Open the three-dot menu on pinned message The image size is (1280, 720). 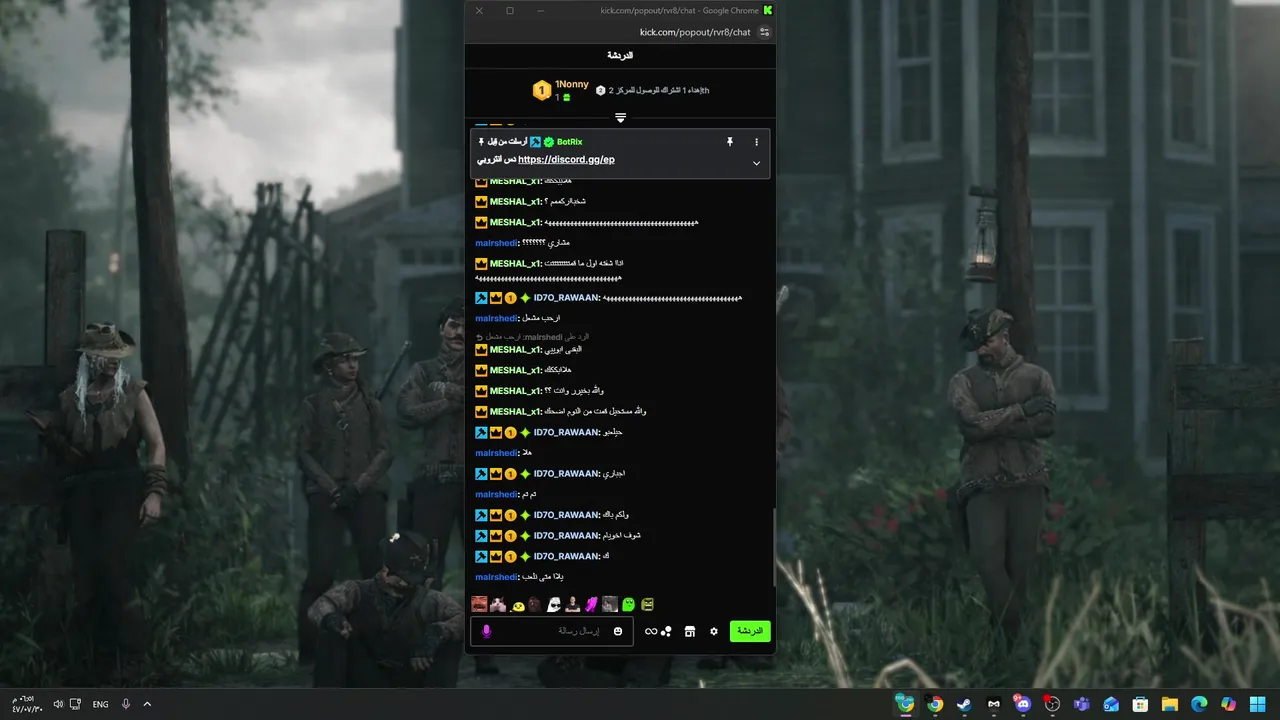click(756, 142)
